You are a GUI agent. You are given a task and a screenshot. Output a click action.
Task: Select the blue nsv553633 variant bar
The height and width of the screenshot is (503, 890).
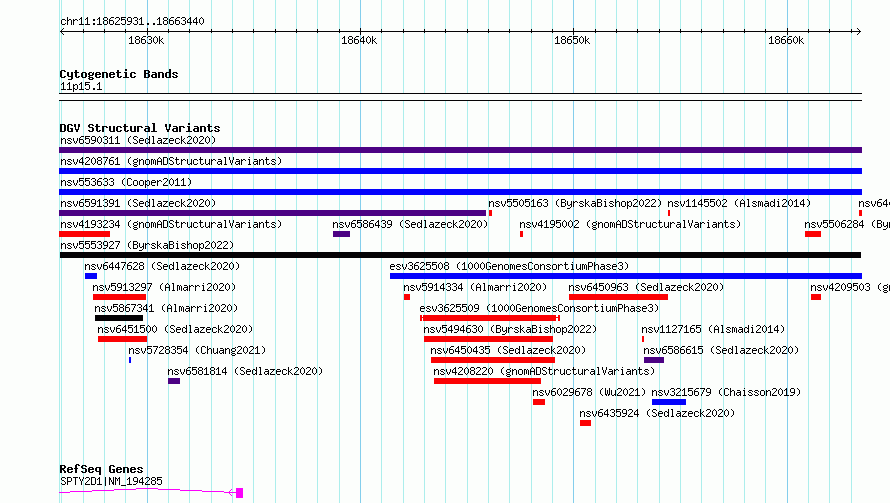pos(460,192)
